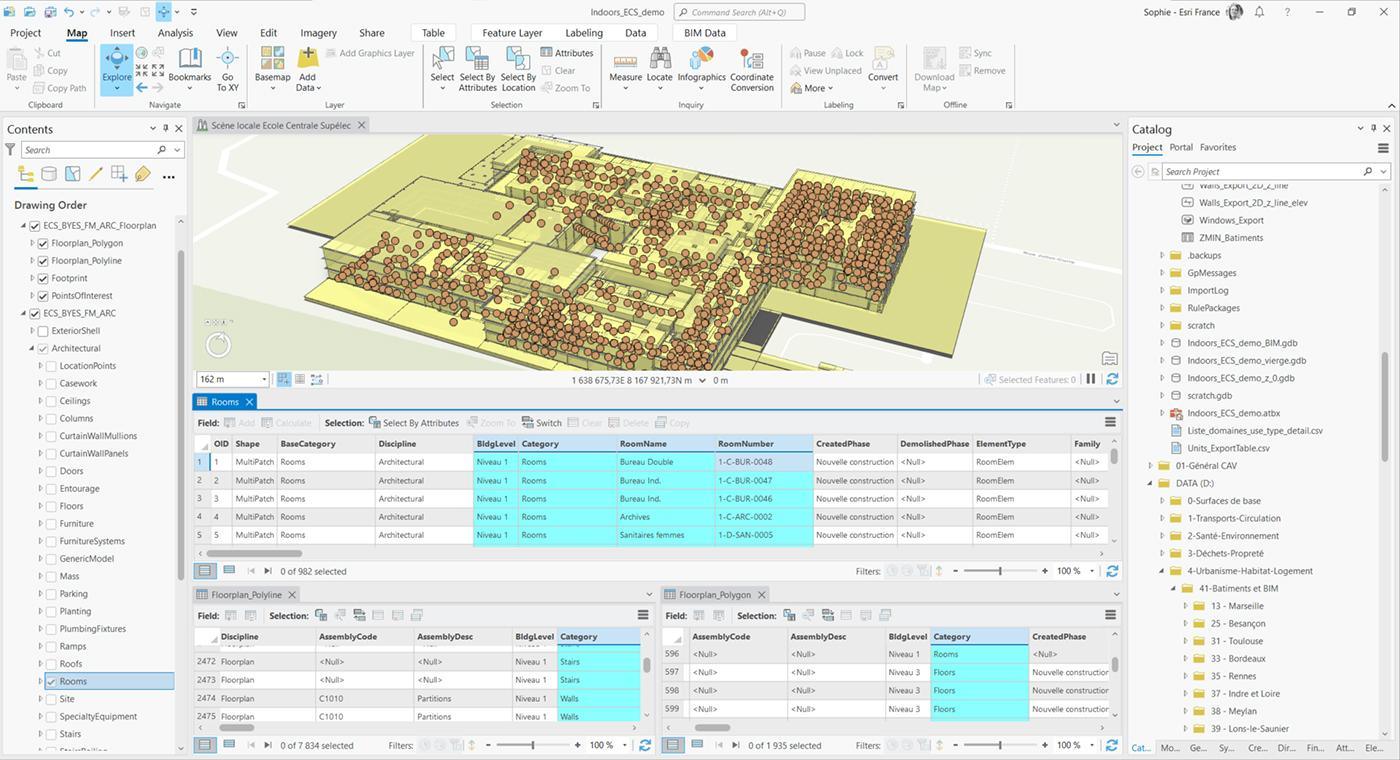The width and height of the screenshot is (1400, 760).
Task: Click the Floorplan_Polyline table zoom slider
Action: coord(532,745)
